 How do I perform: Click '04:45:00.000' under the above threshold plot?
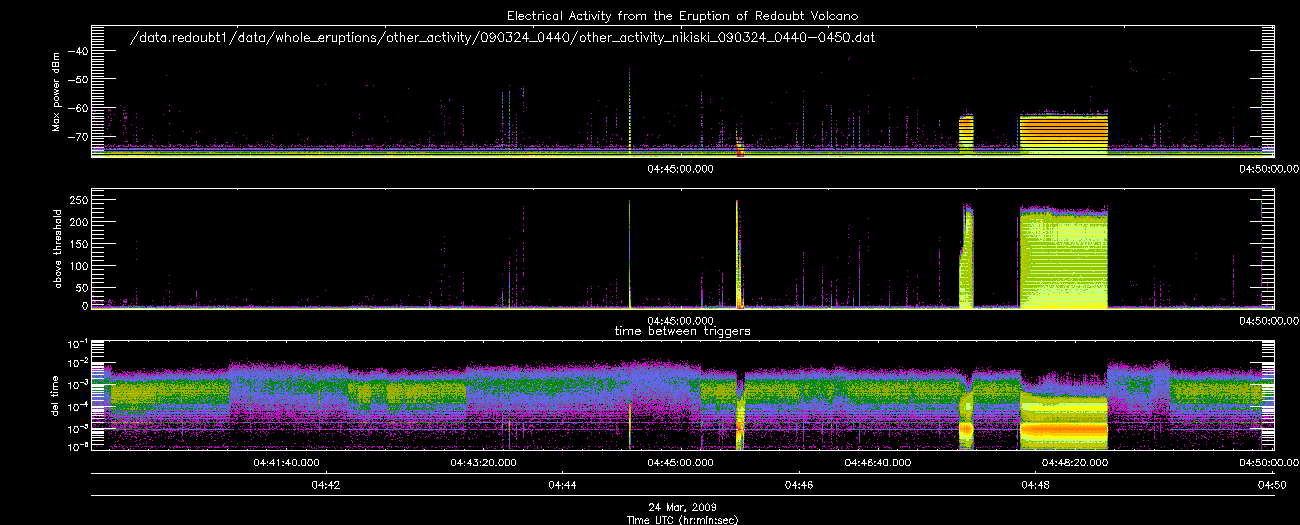pos(679,320)
